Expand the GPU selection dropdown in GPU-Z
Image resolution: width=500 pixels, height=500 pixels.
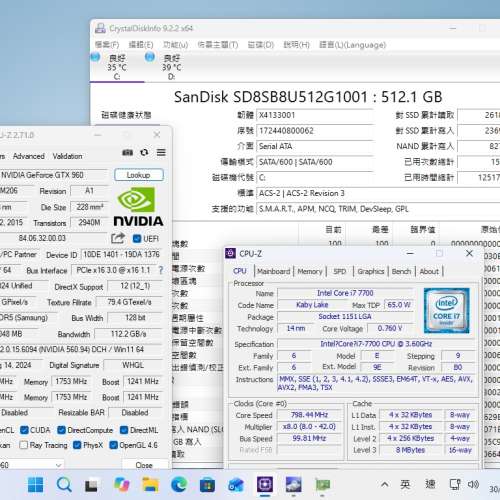58,465
